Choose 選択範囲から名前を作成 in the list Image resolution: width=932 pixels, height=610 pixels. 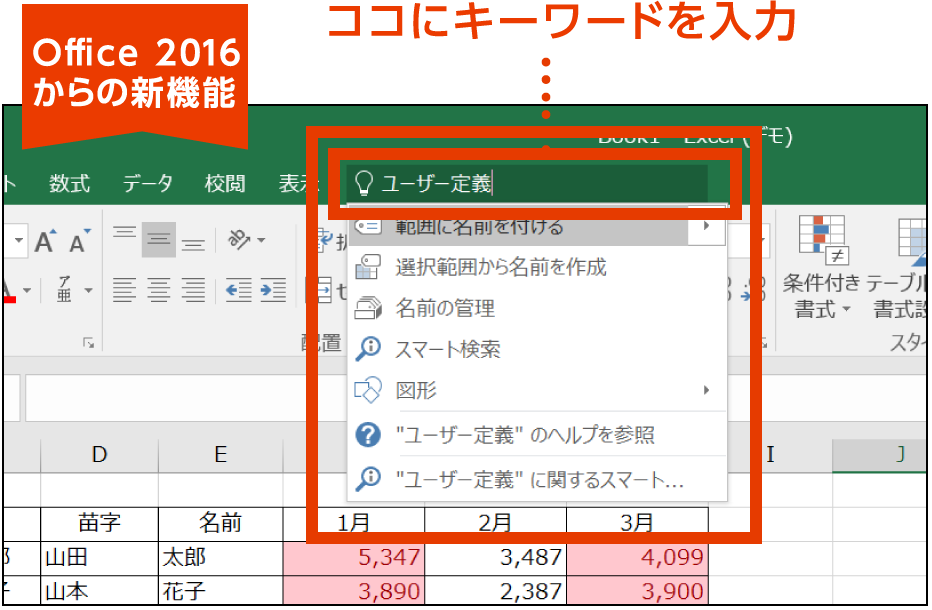tap(537, 267)
